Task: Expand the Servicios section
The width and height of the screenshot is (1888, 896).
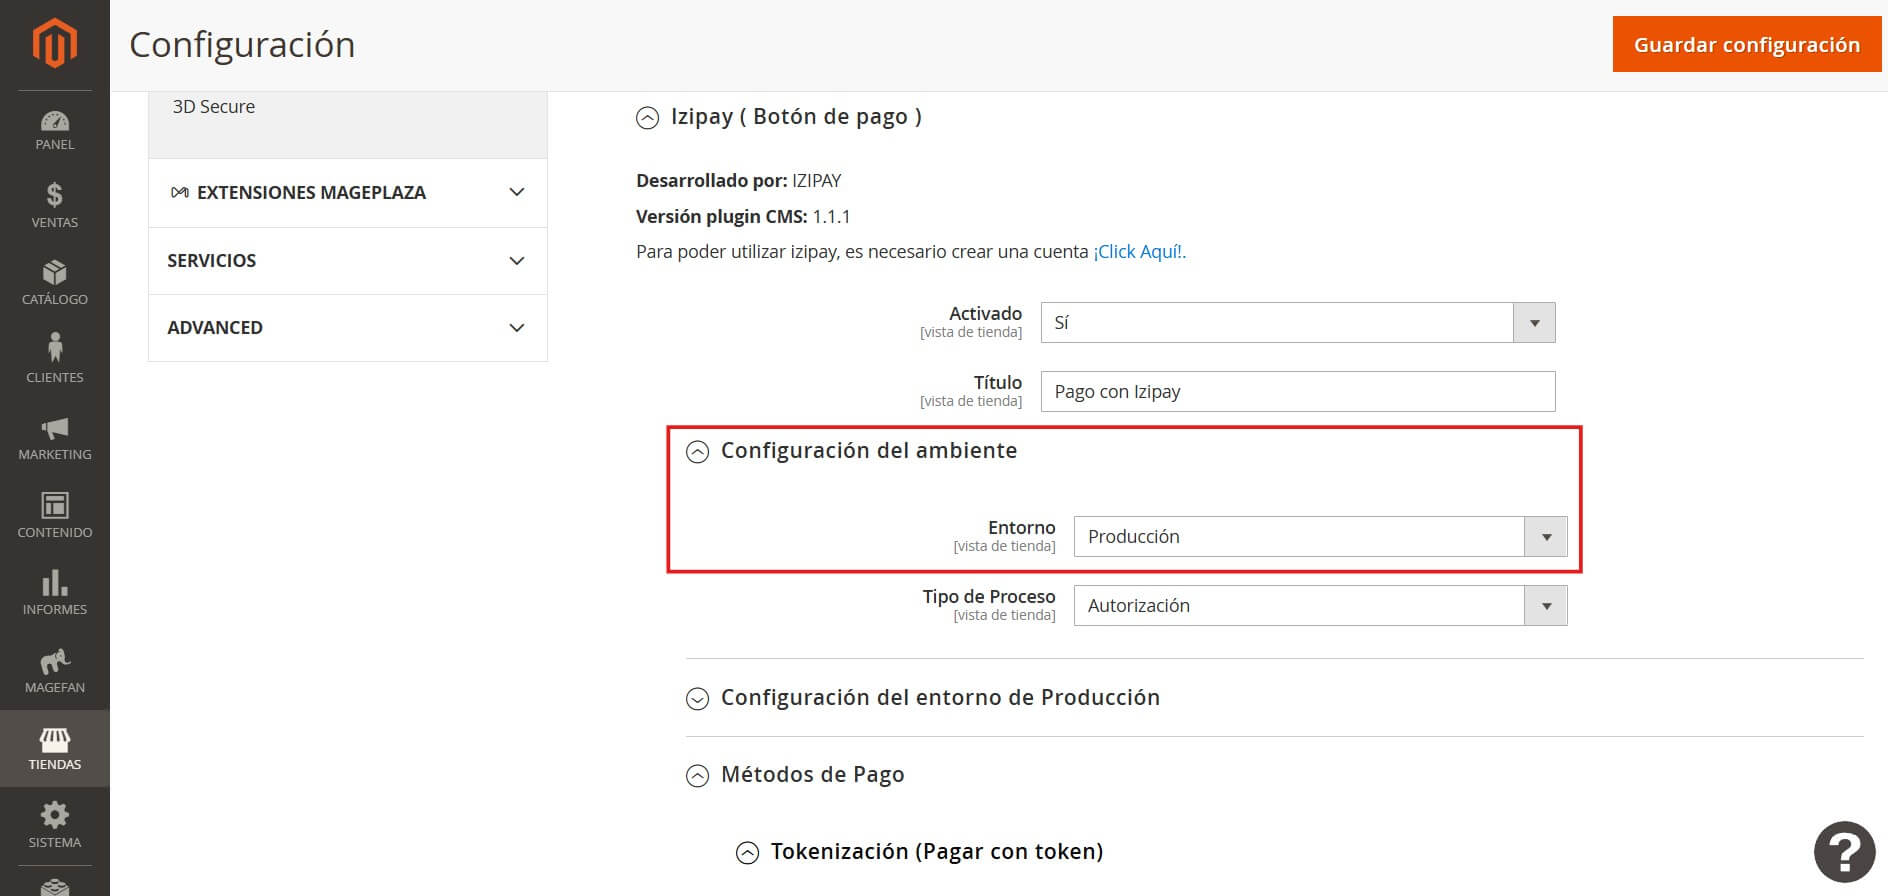Action: (347, 261)
